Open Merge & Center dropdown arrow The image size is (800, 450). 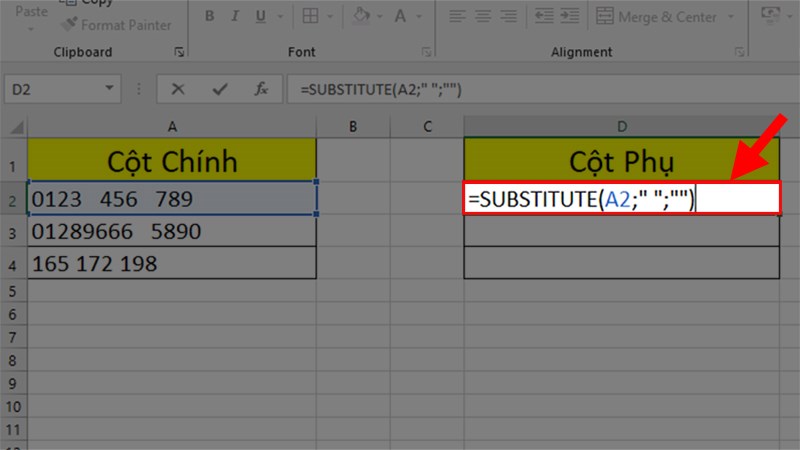(730, 17)
